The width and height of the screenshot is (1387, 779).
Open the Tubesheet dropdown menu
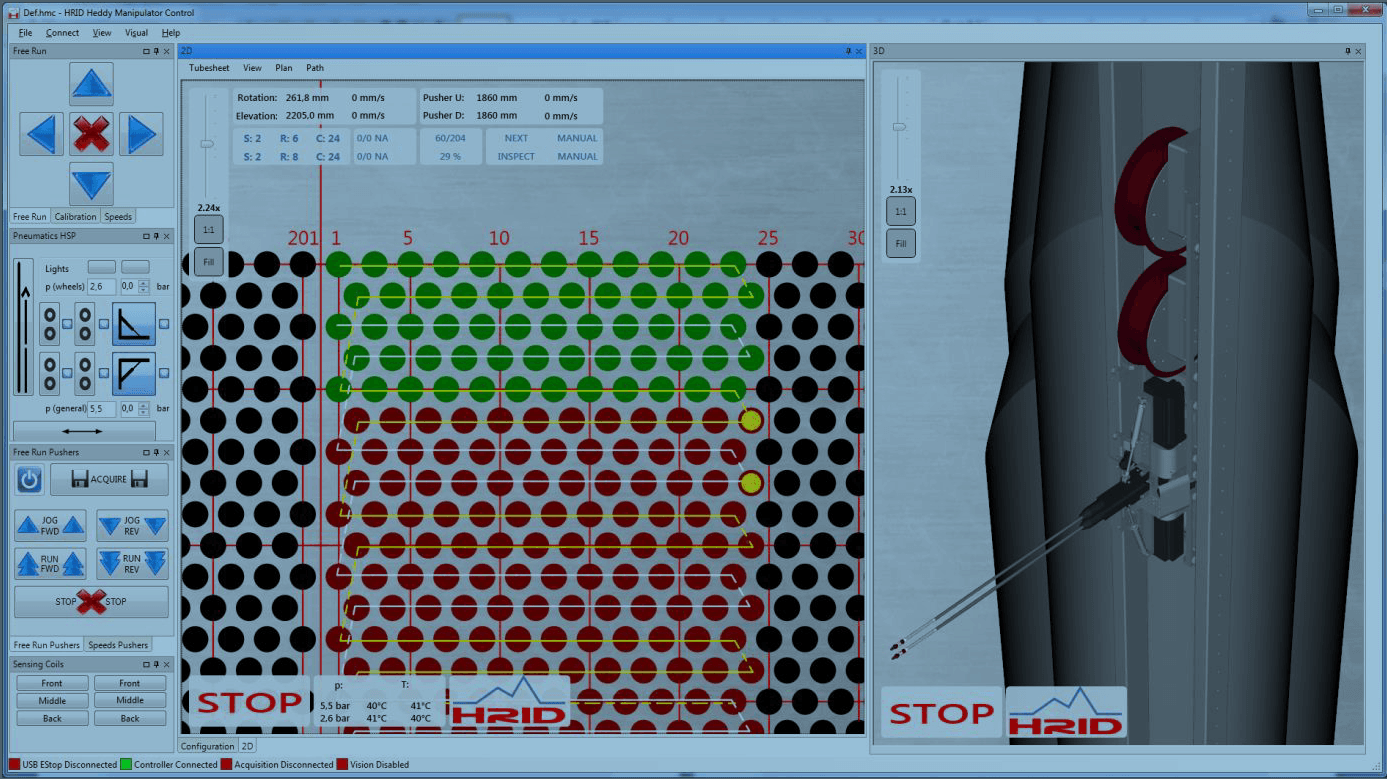click(209, 68)
